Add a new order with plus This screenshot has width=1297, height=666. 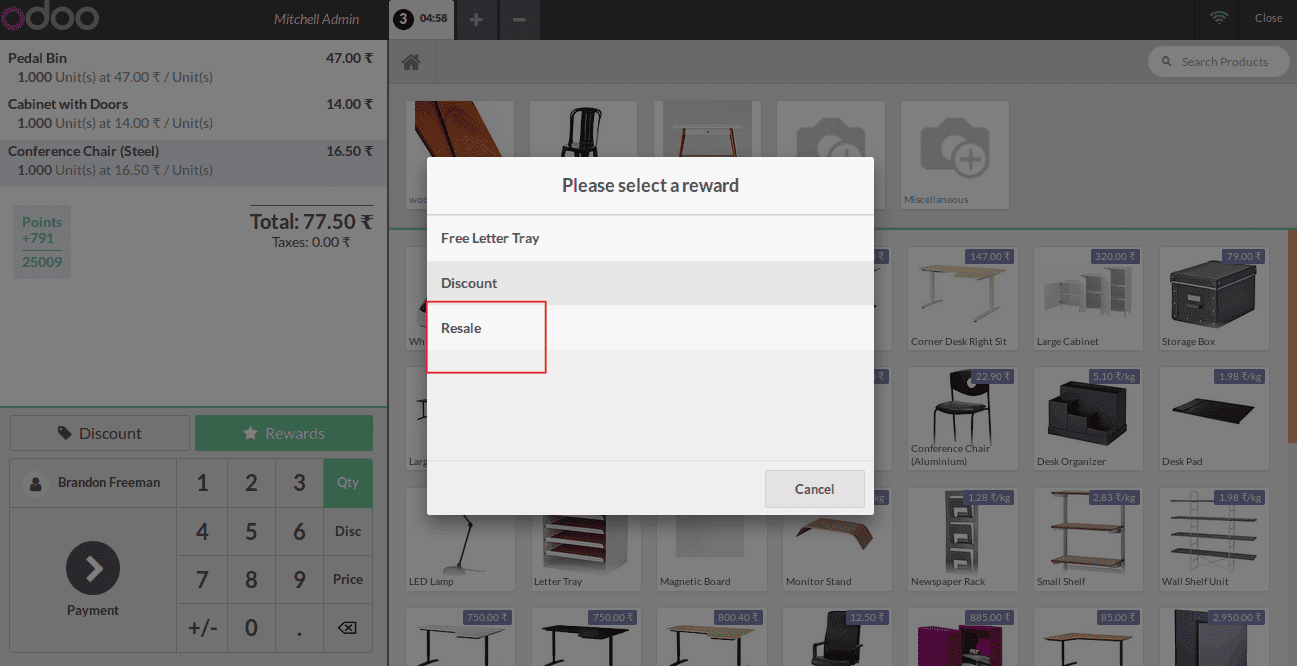click(x=476, y=20)
